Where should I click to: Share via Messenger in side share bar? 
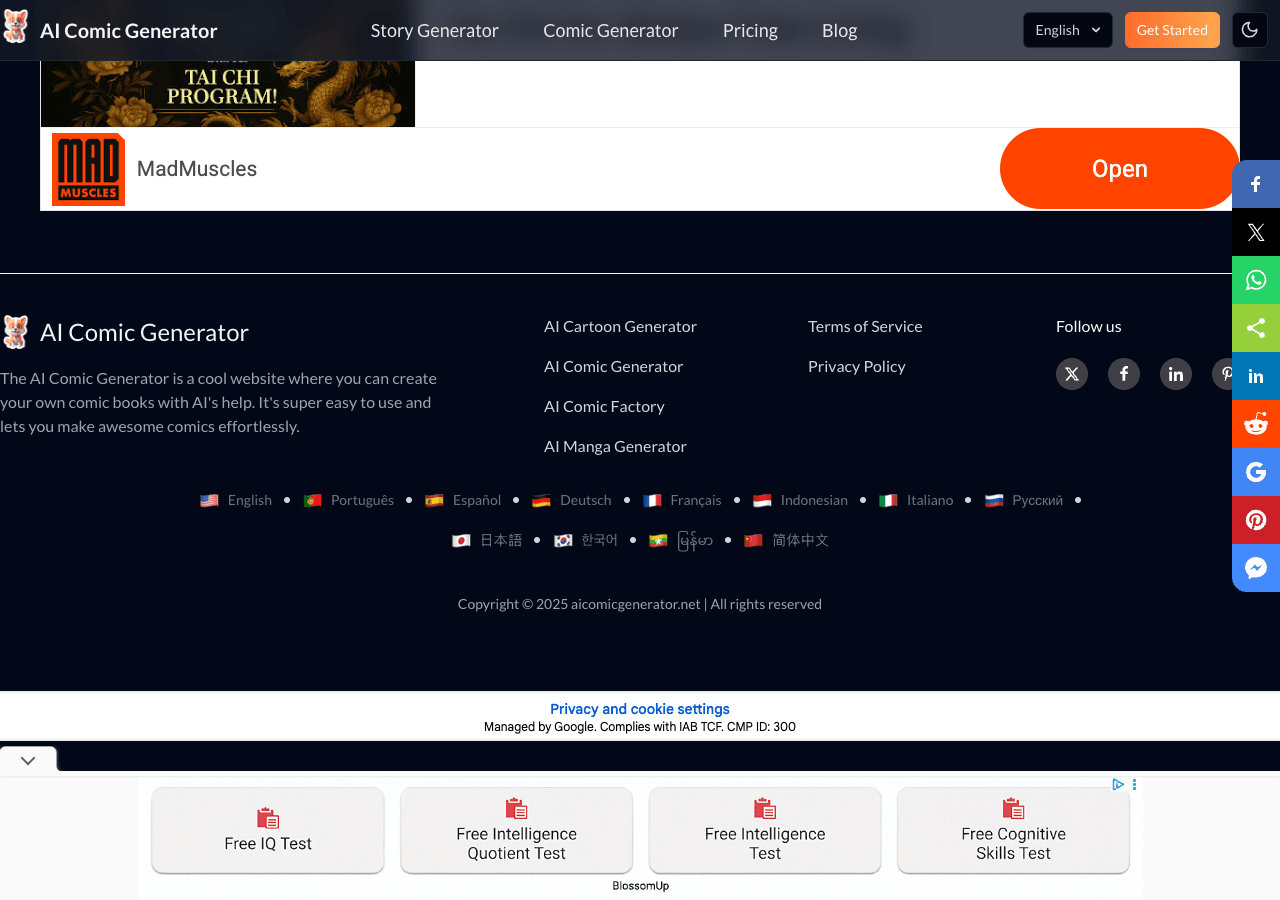[1256, 568]
